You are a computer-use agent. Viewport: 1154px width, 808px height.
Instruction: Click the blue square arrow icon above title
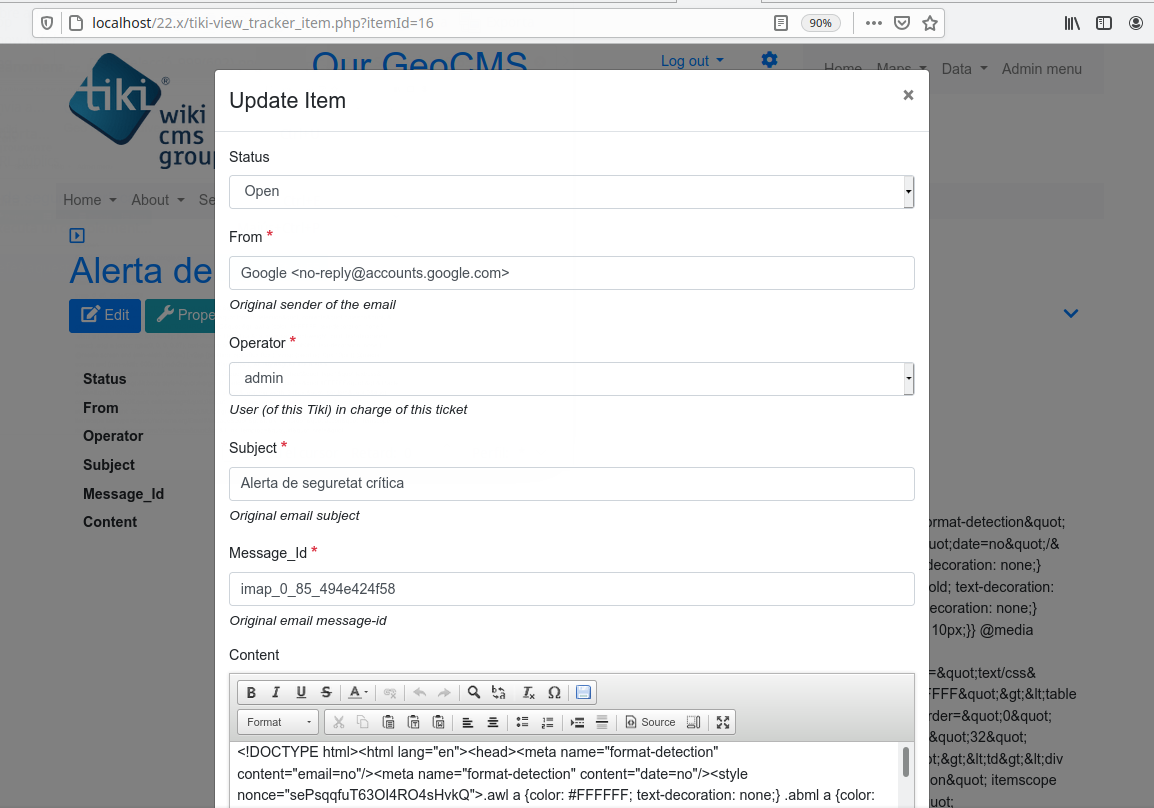(x=77, y=235)
